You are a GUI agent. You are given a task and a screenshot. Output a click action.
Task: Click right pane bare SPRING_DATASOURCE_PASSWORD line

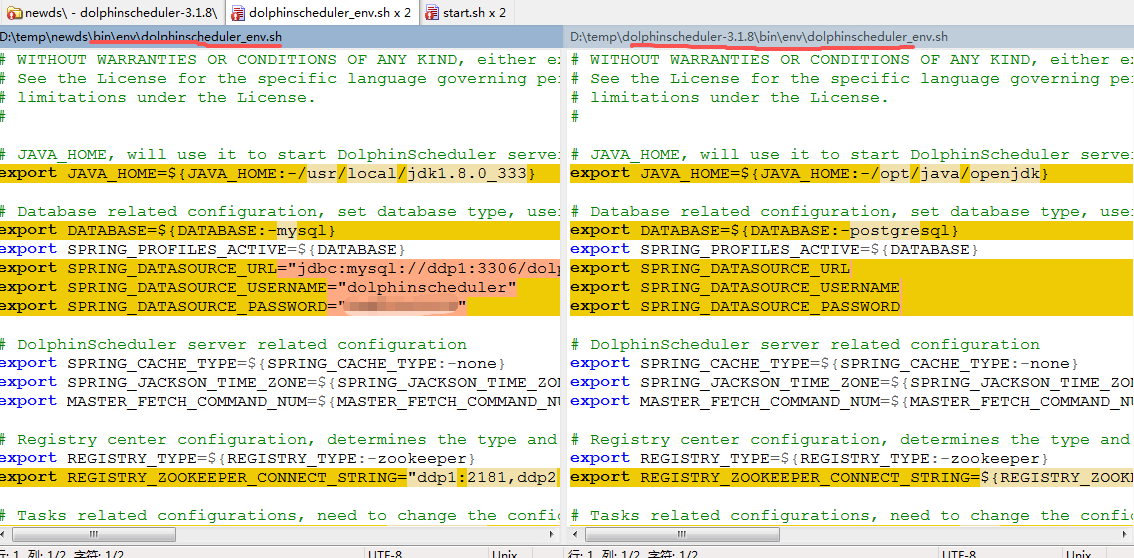coord(852,306)
